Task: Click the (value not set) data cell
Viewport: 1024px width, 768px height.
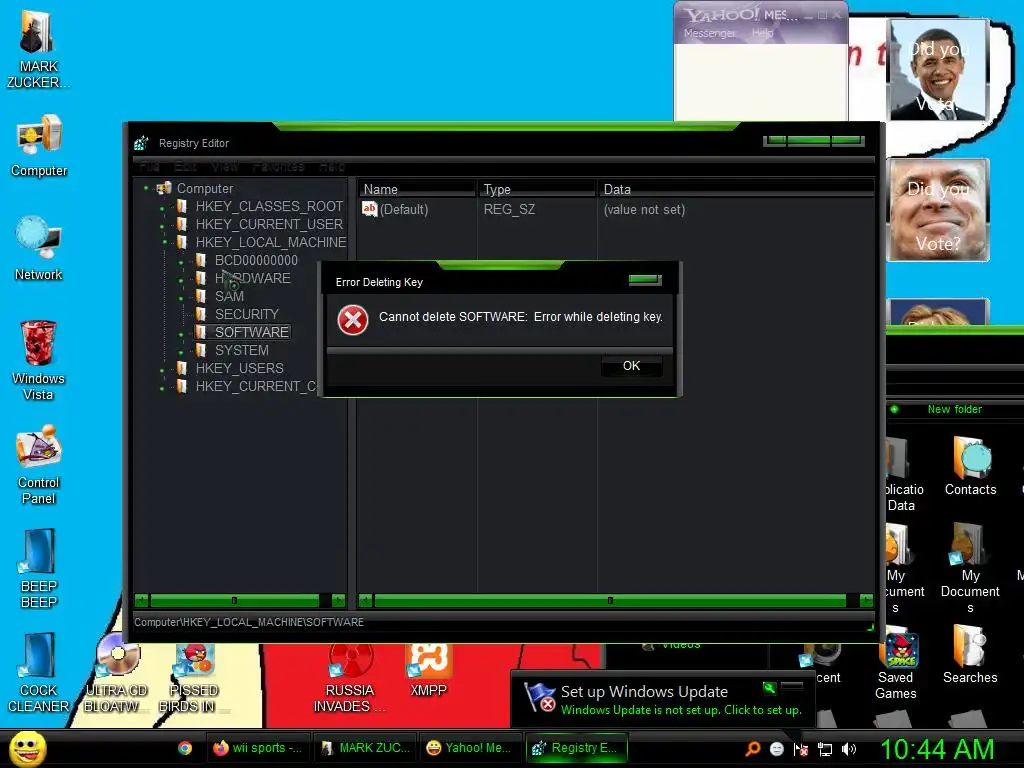Action: tap(644, 210)
